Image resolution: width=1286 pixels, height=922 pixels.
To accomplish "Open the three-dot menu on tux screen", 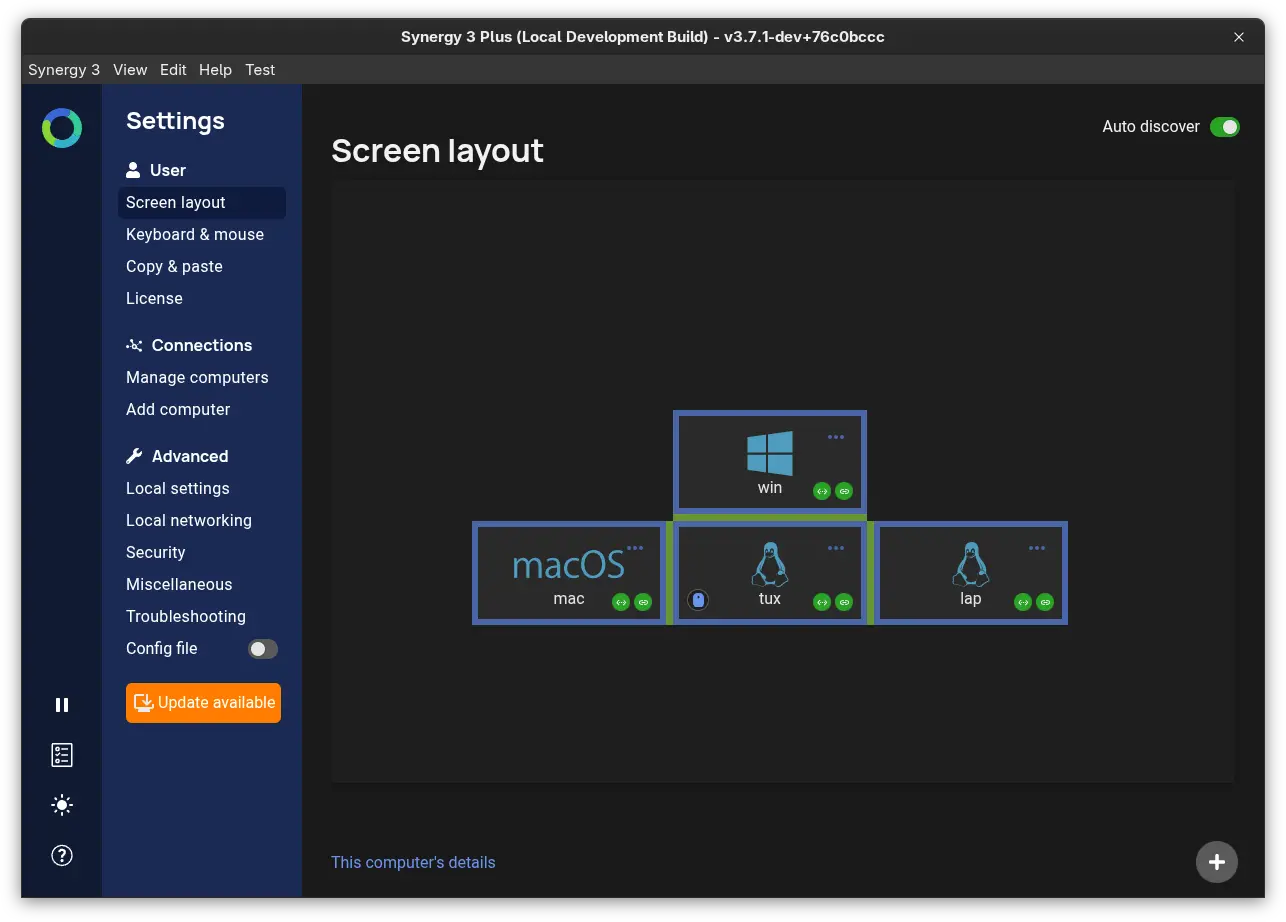I will (836, 548).
